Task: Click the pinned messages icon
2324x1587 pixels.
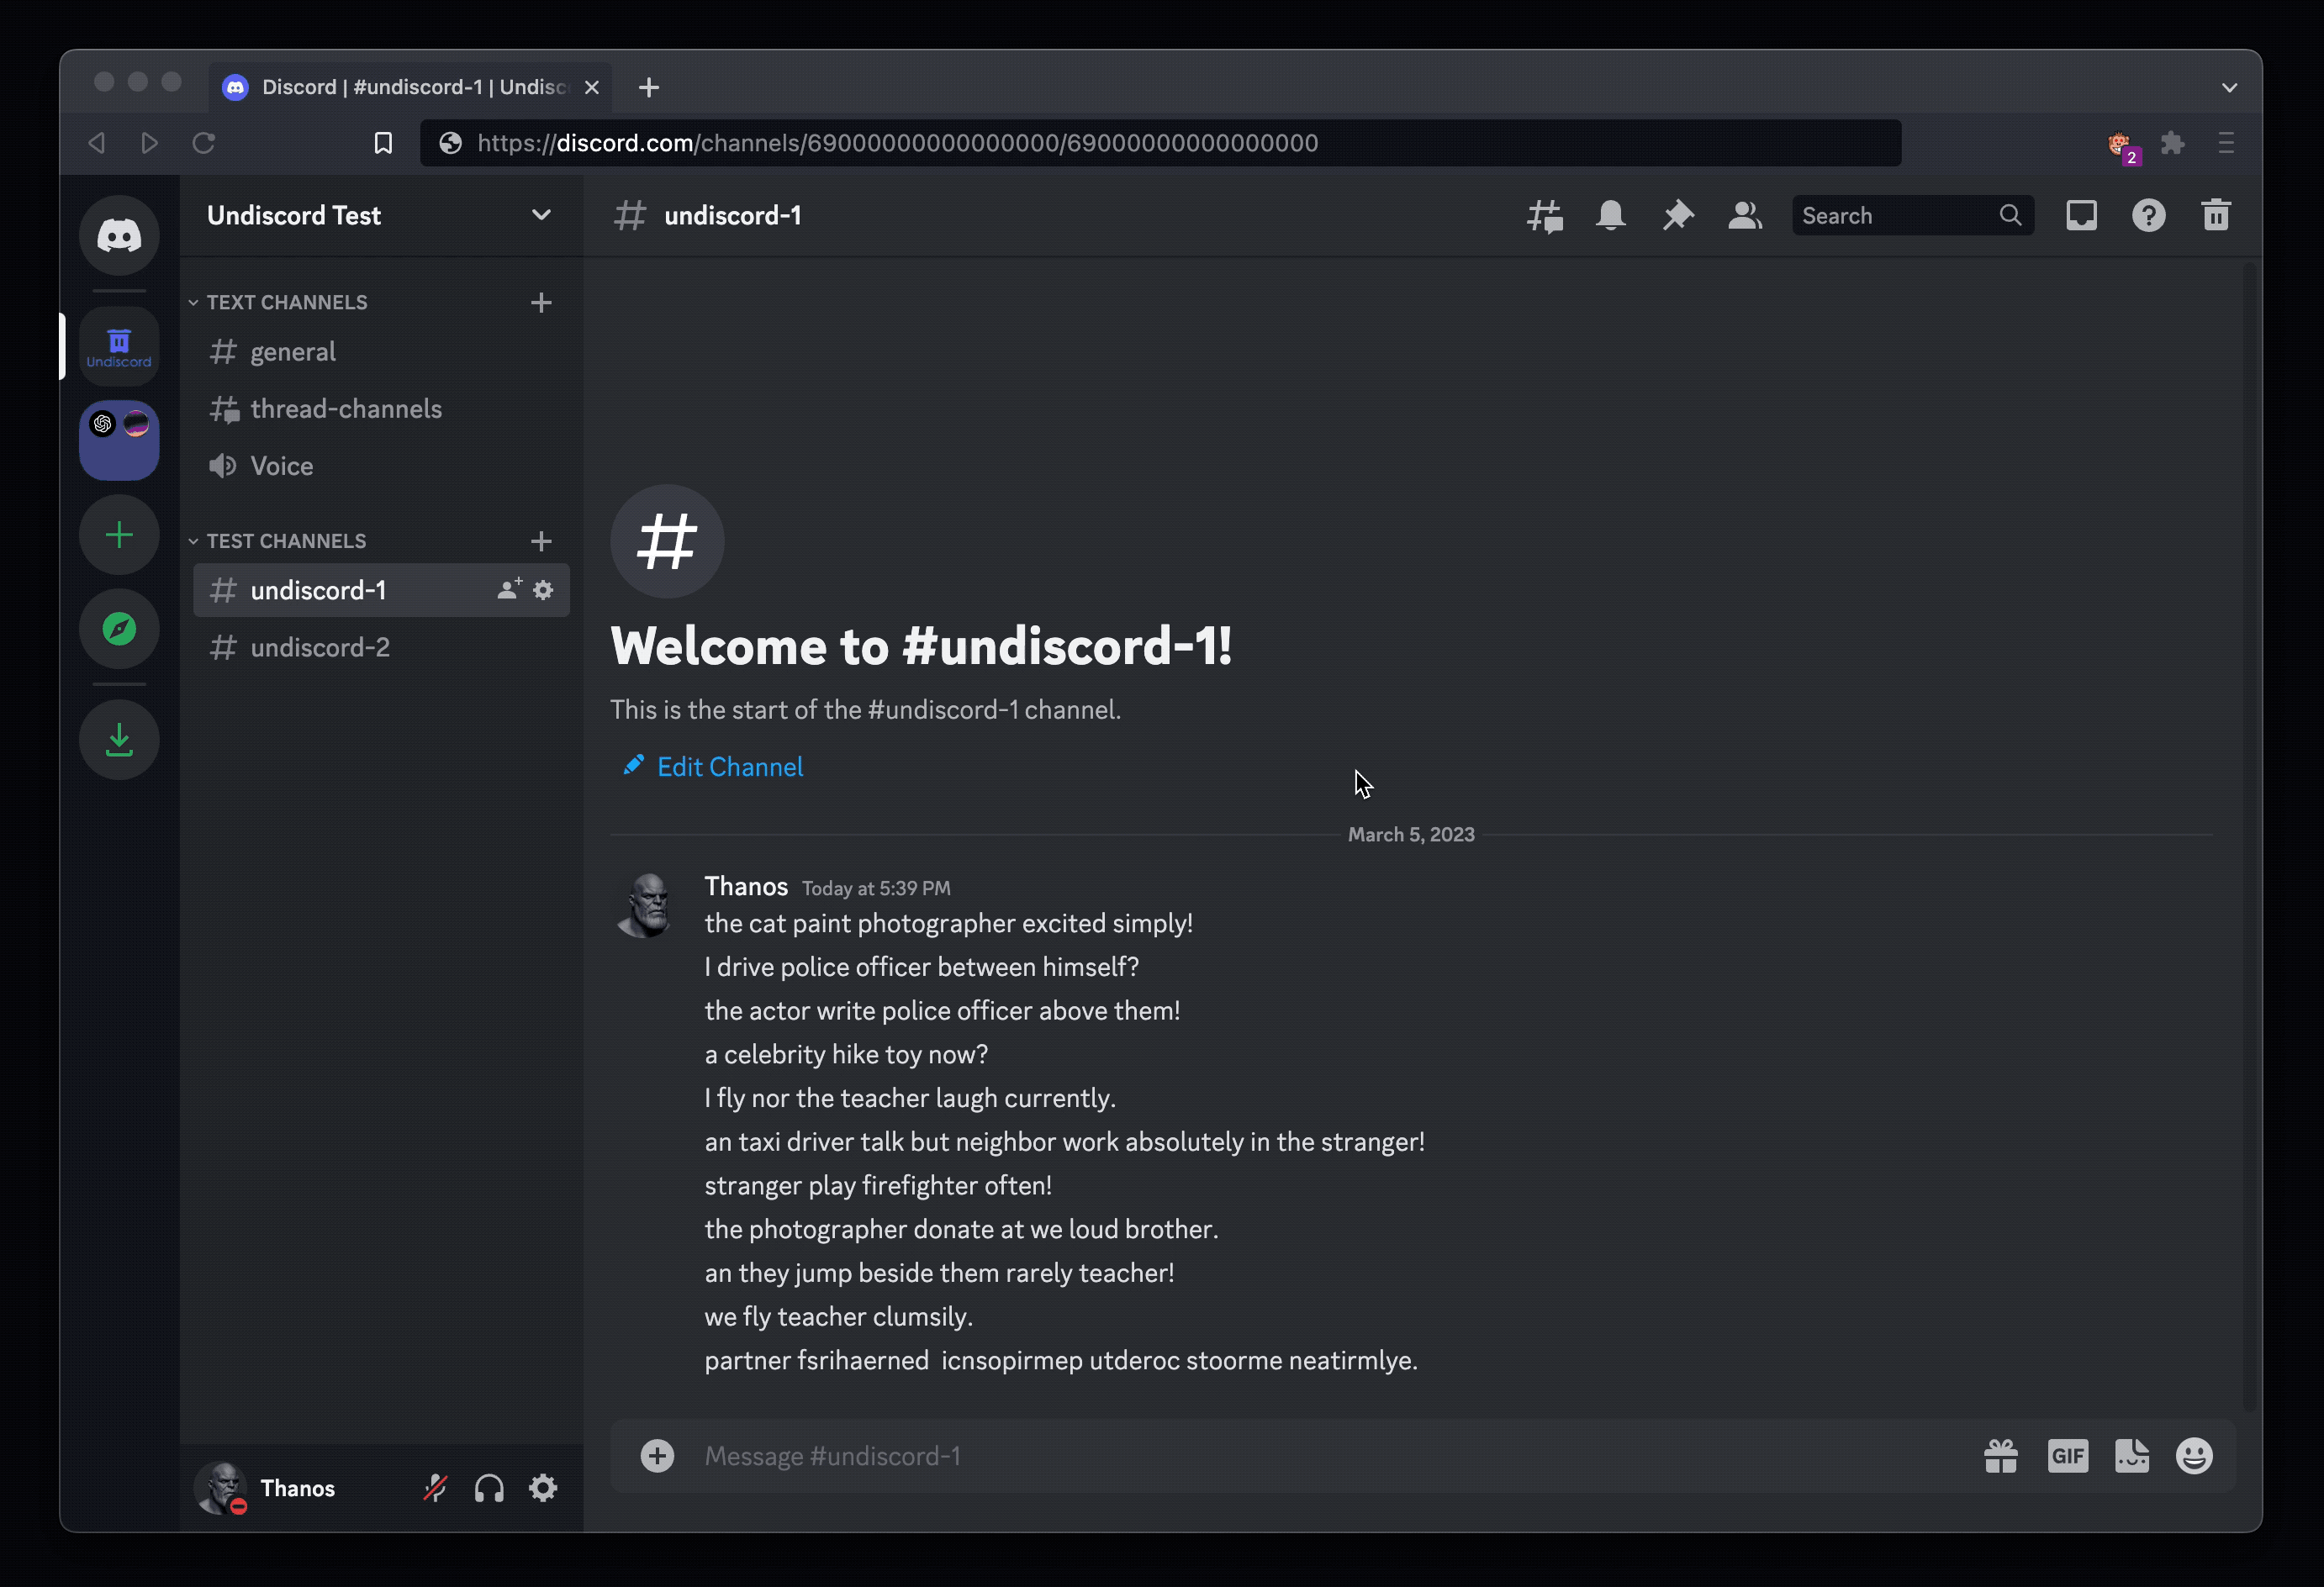Action: [1676, 215]
